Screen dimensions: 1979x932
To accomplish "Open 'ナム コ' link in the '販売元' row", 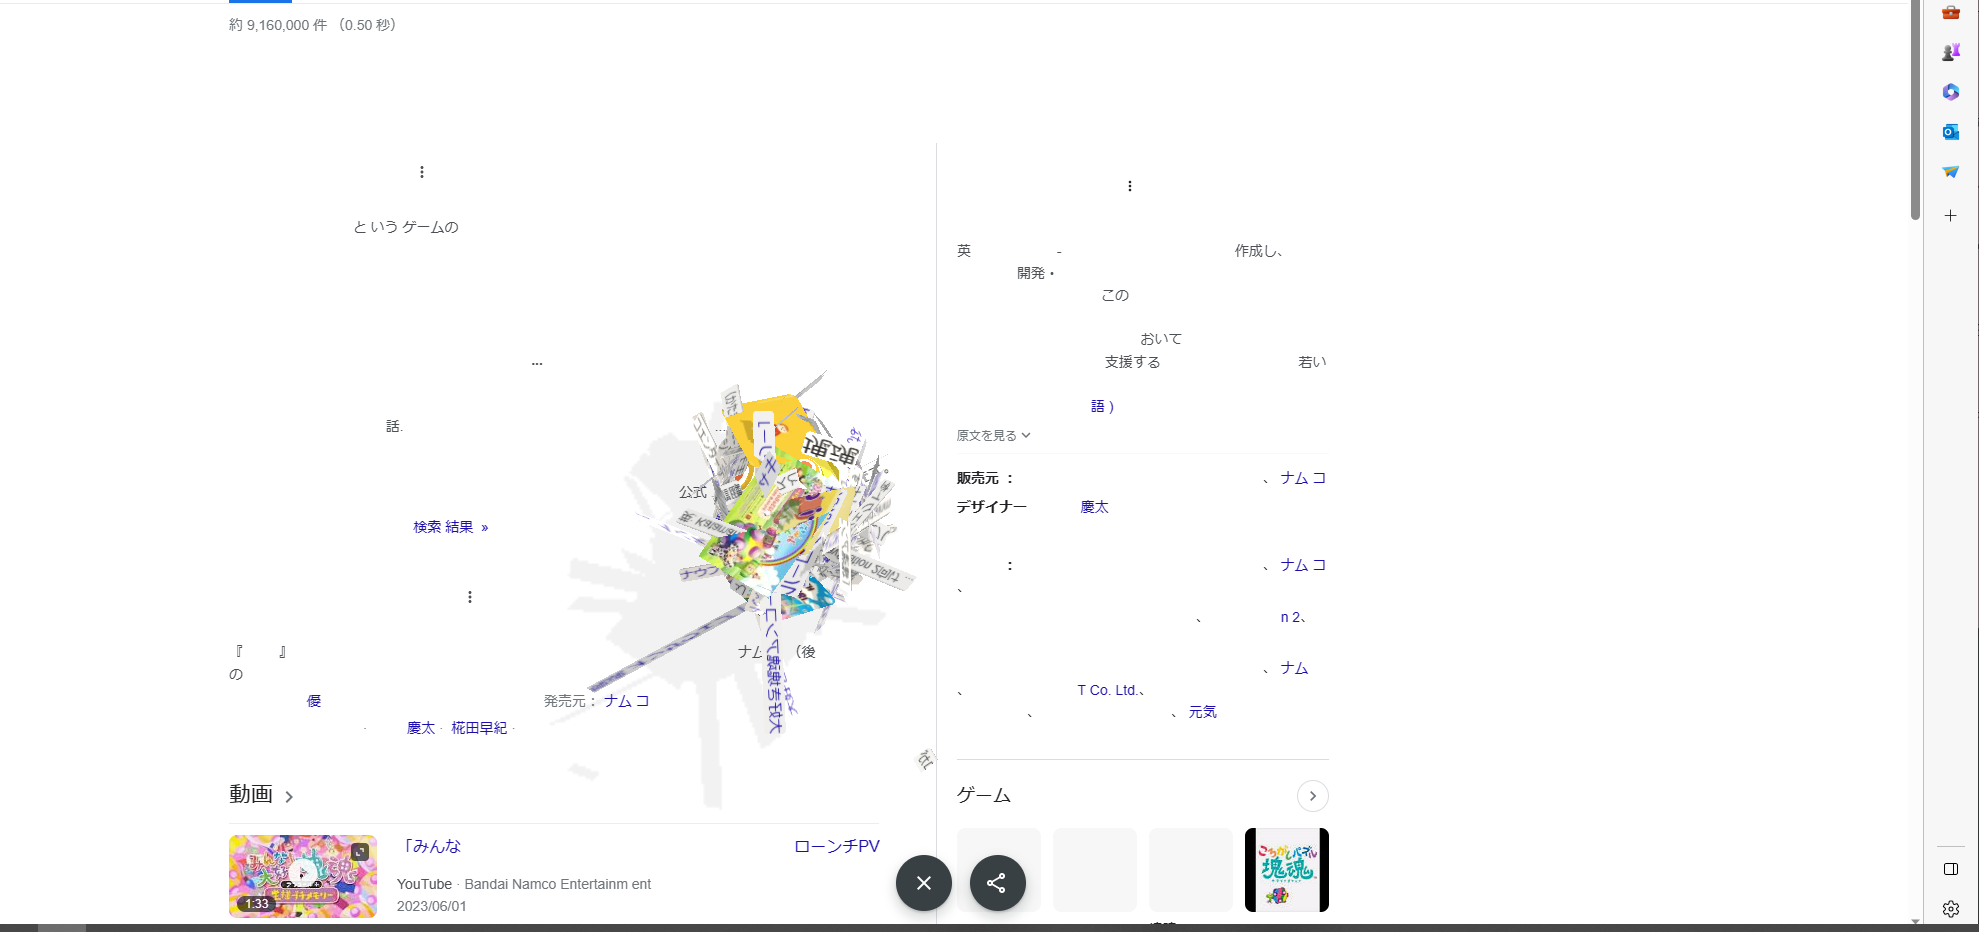I will click(x=1303, y=478).
